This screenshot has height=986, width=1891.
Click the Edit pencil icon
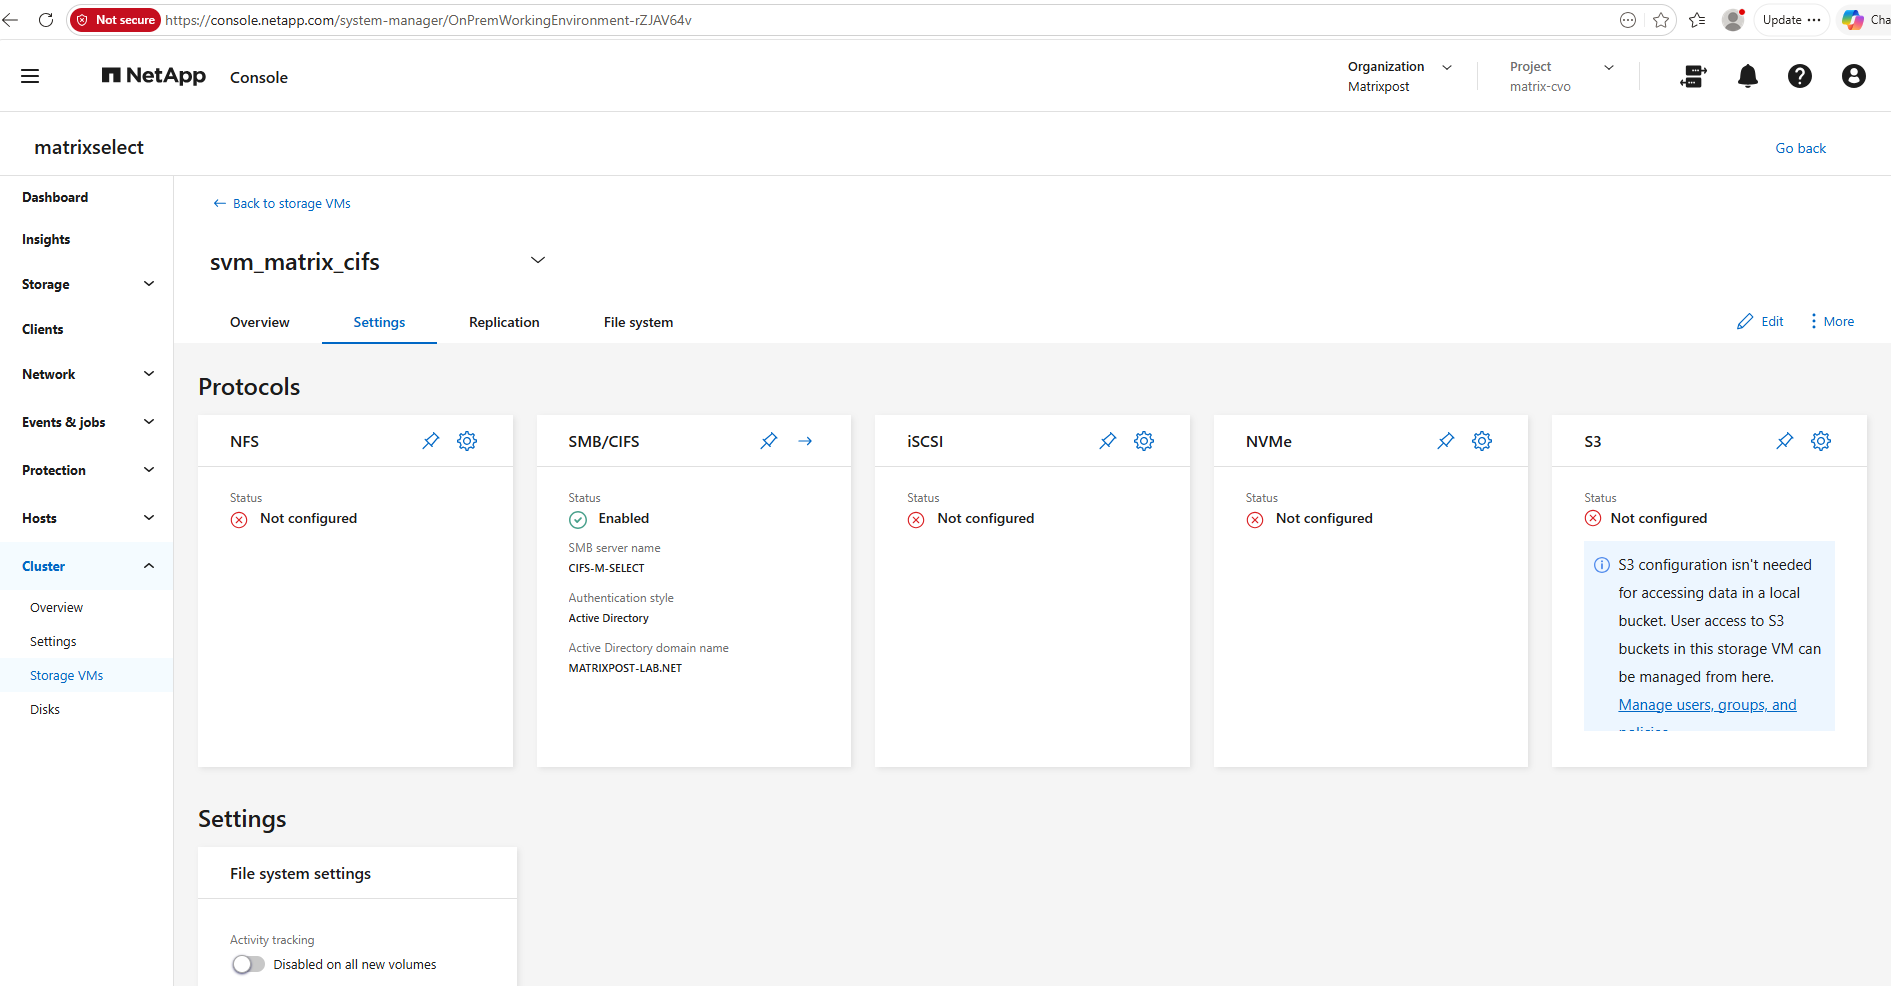pyautogui.click(x=1745, y=322)
